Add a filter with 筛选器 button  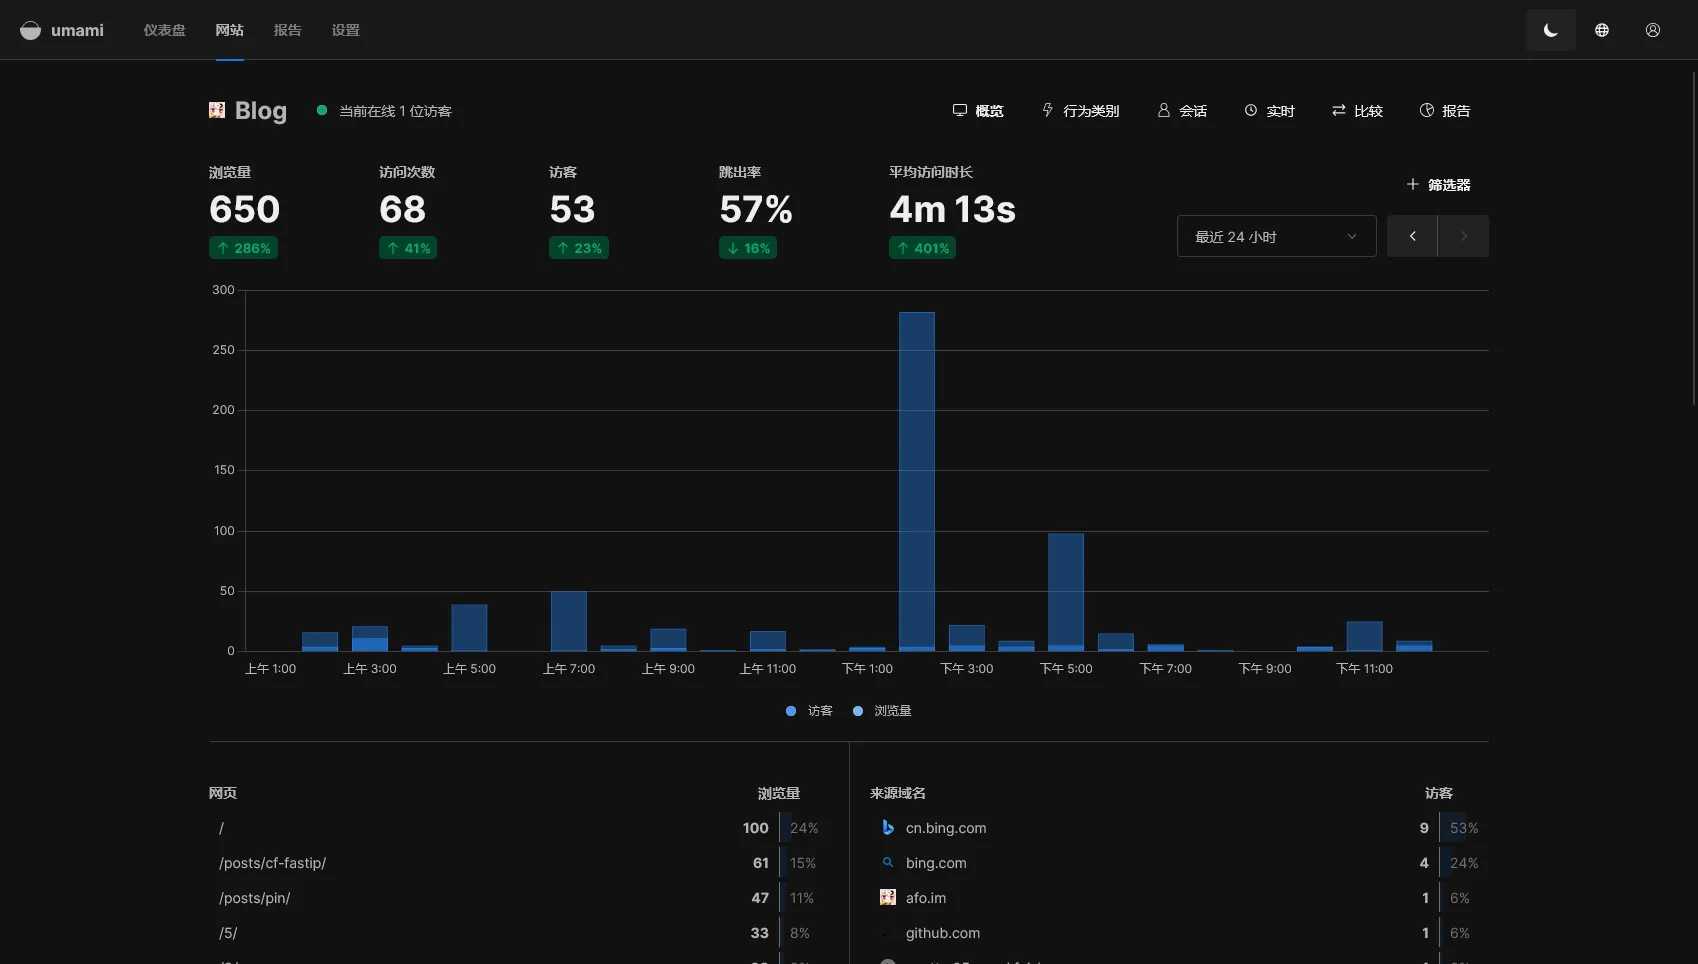[x=1438, y=185]
